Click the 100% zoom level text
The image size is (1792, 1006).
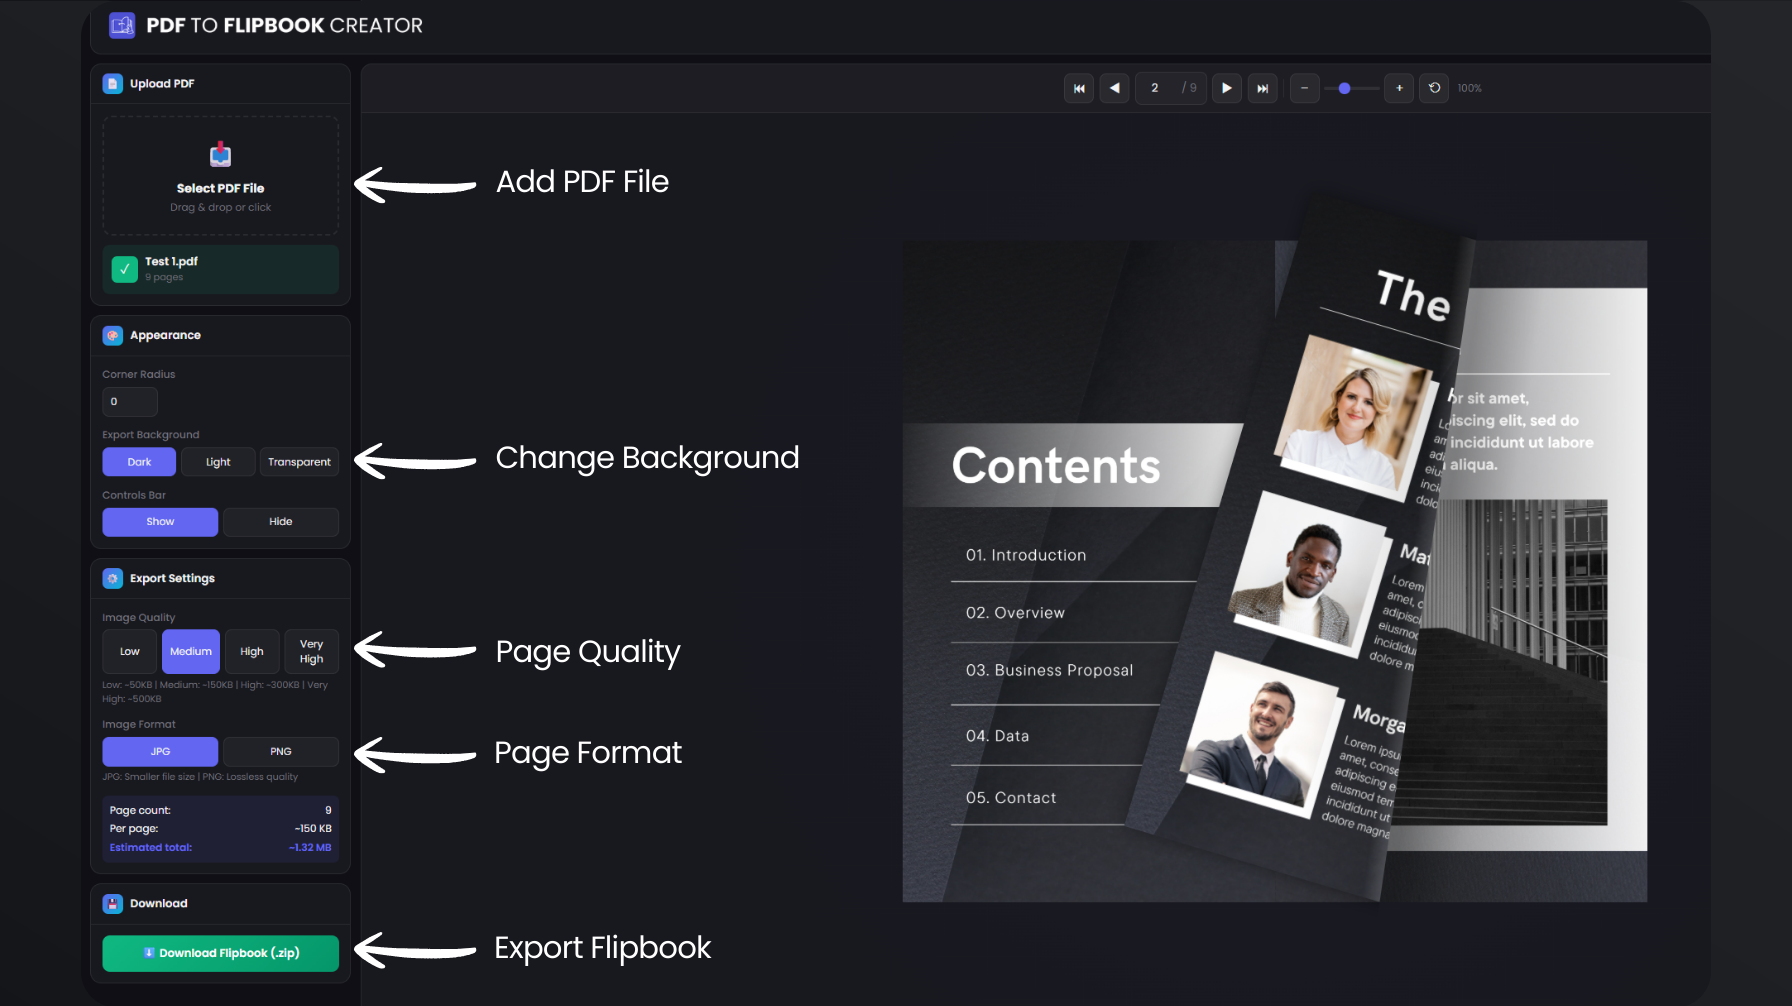tap(1469, 88)
